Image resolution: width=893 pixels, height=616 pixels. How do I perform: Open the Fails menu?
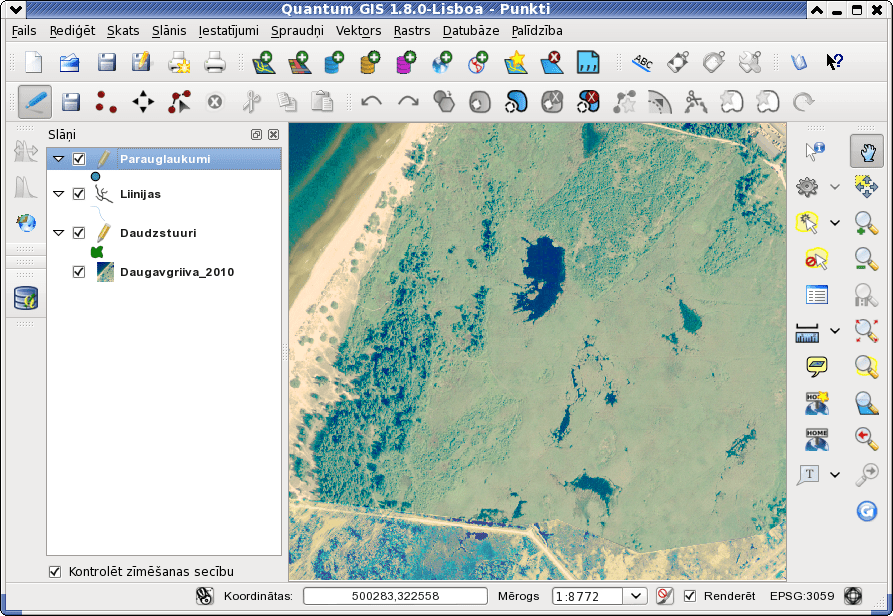point(24,31)
